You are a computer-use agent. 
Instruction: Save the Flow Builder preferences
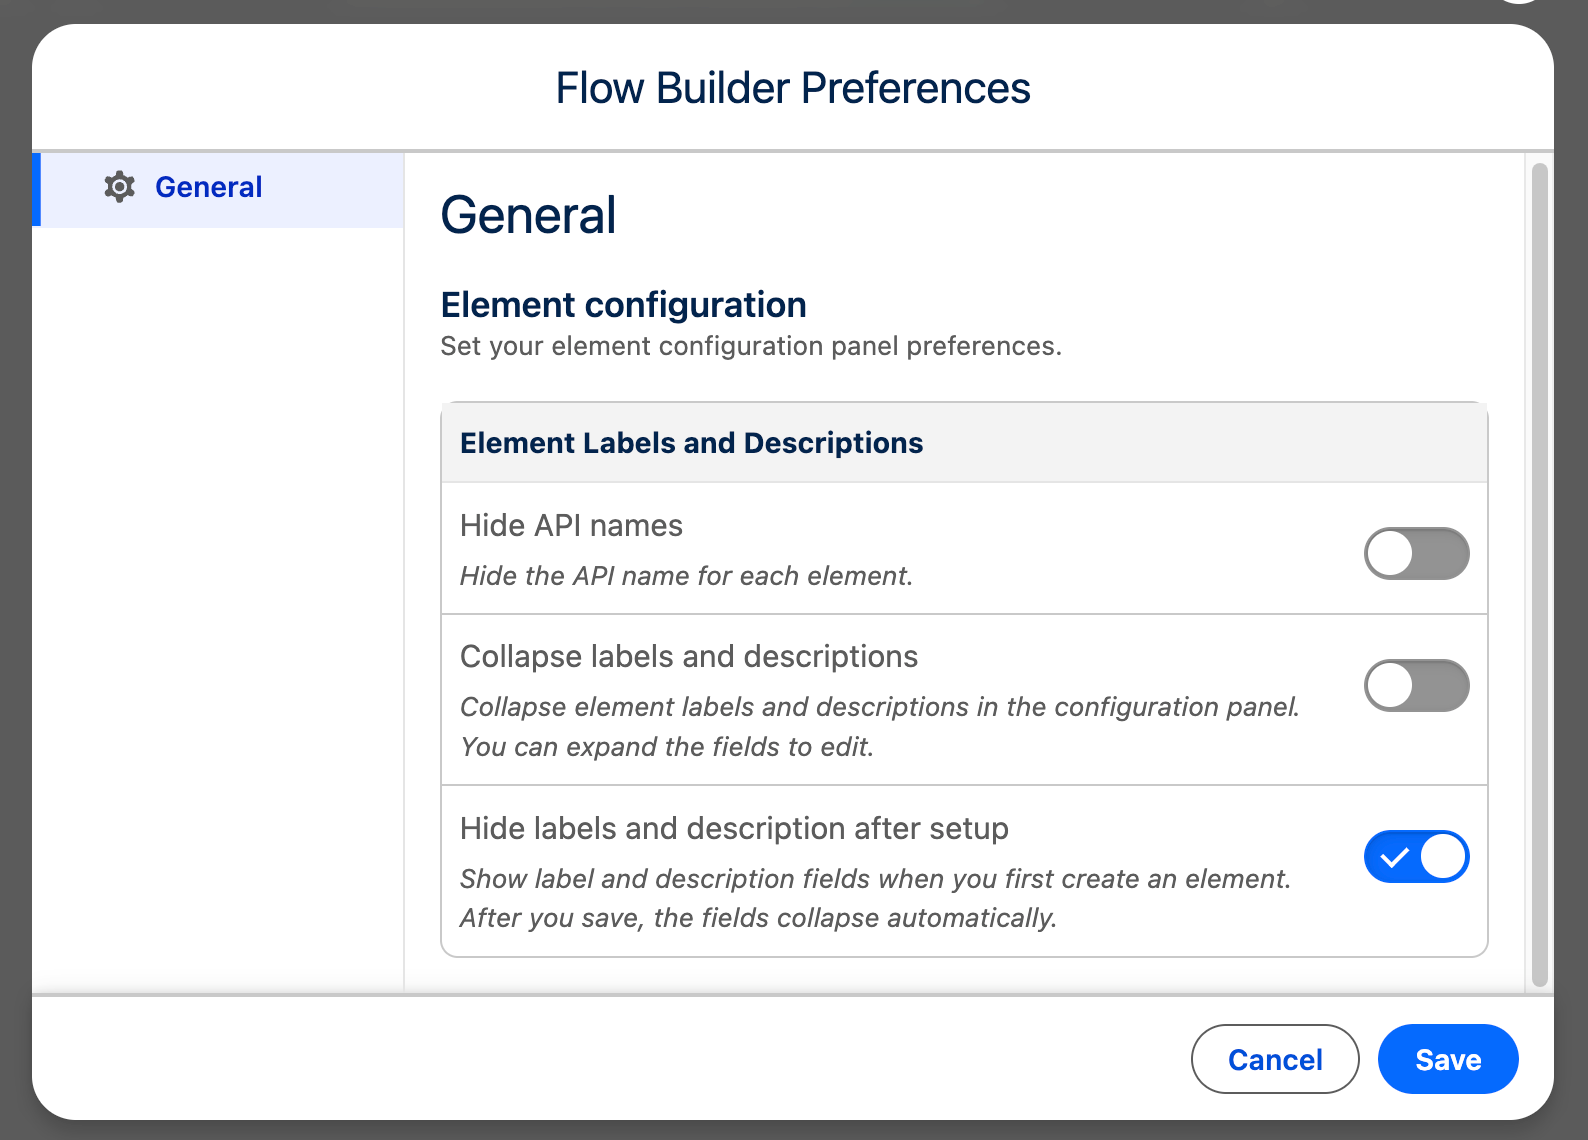(1448, 1059)
